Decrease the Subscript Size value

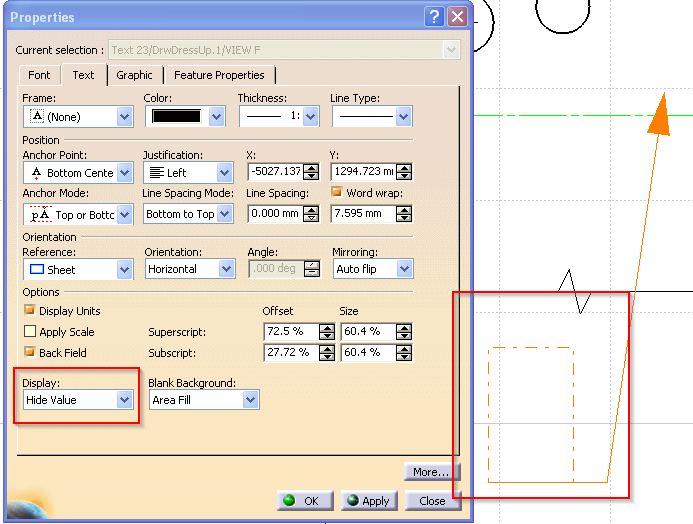click(x=404, y=357)
